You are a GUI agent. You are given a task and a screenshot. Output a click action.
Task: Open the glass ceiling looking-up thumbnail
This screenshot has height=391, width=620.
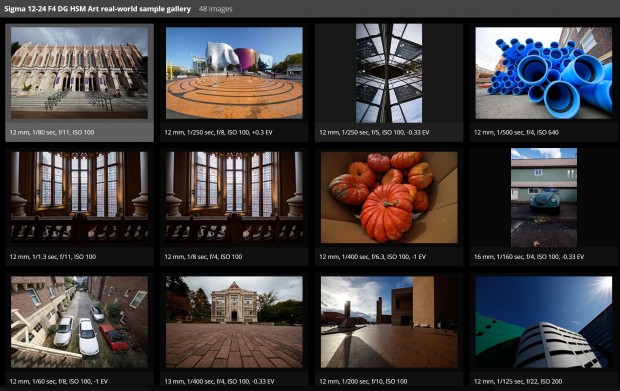click(x=389, y=73)
